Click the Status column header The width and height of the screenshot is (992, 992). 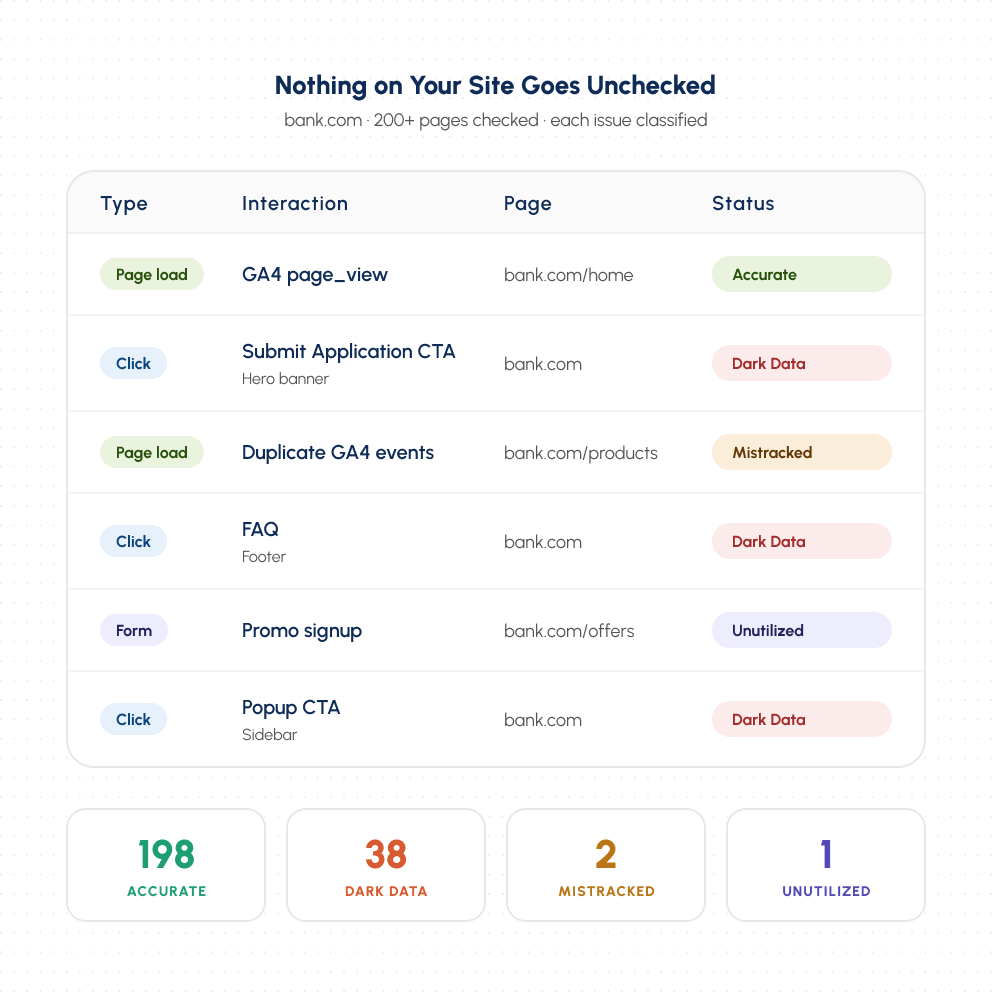743,203
